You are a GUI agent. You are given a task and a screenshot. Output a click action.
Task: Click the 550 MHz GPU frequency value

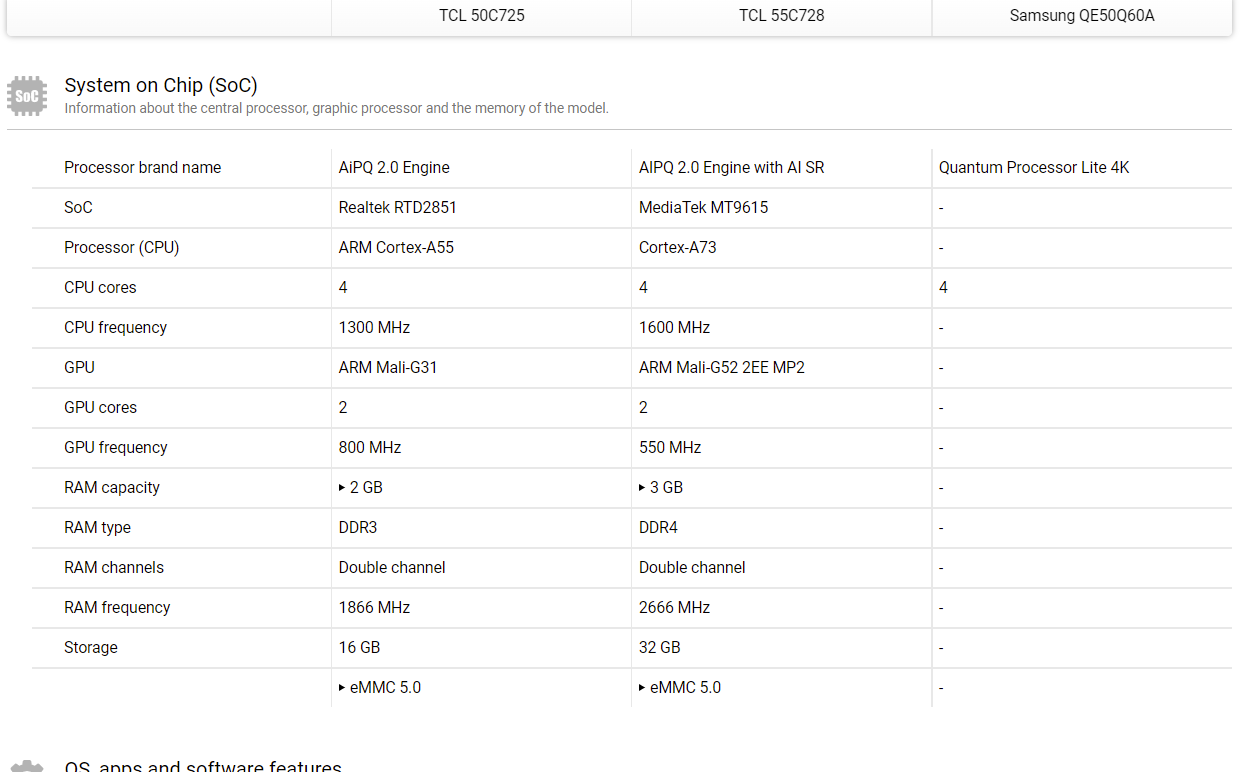coord(670,448)
